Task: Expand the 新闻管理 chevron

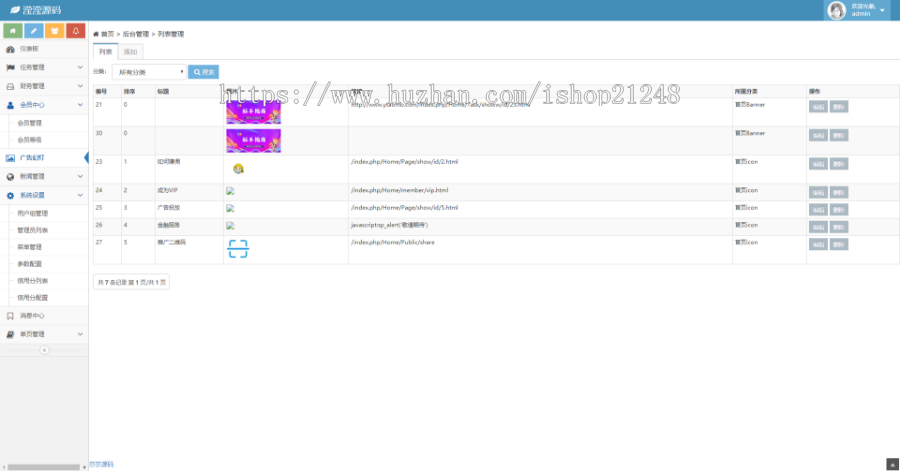Action: point(80,177)
